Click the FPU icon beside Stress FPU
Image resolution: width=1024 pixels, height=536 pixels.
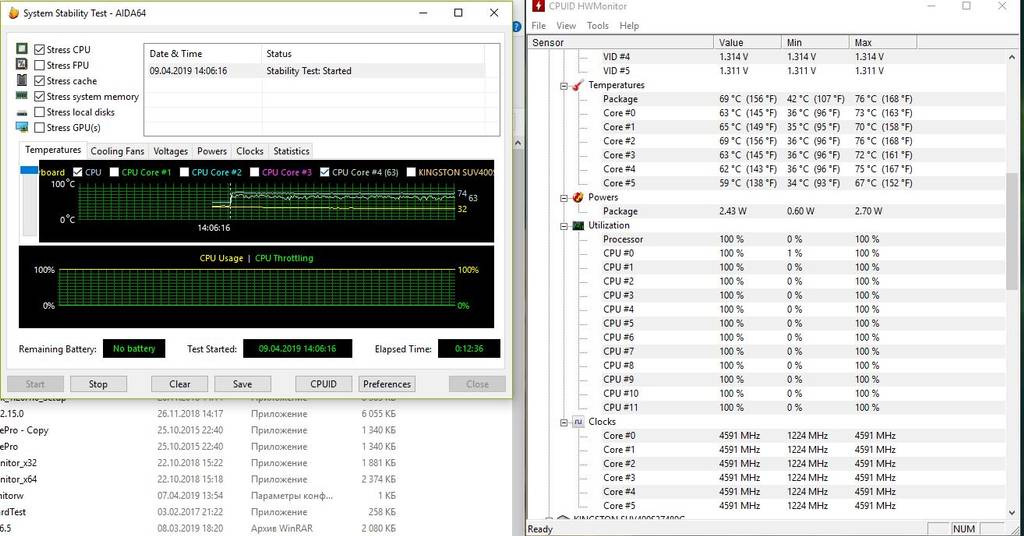pyautogui.click(x=22, y=65)
